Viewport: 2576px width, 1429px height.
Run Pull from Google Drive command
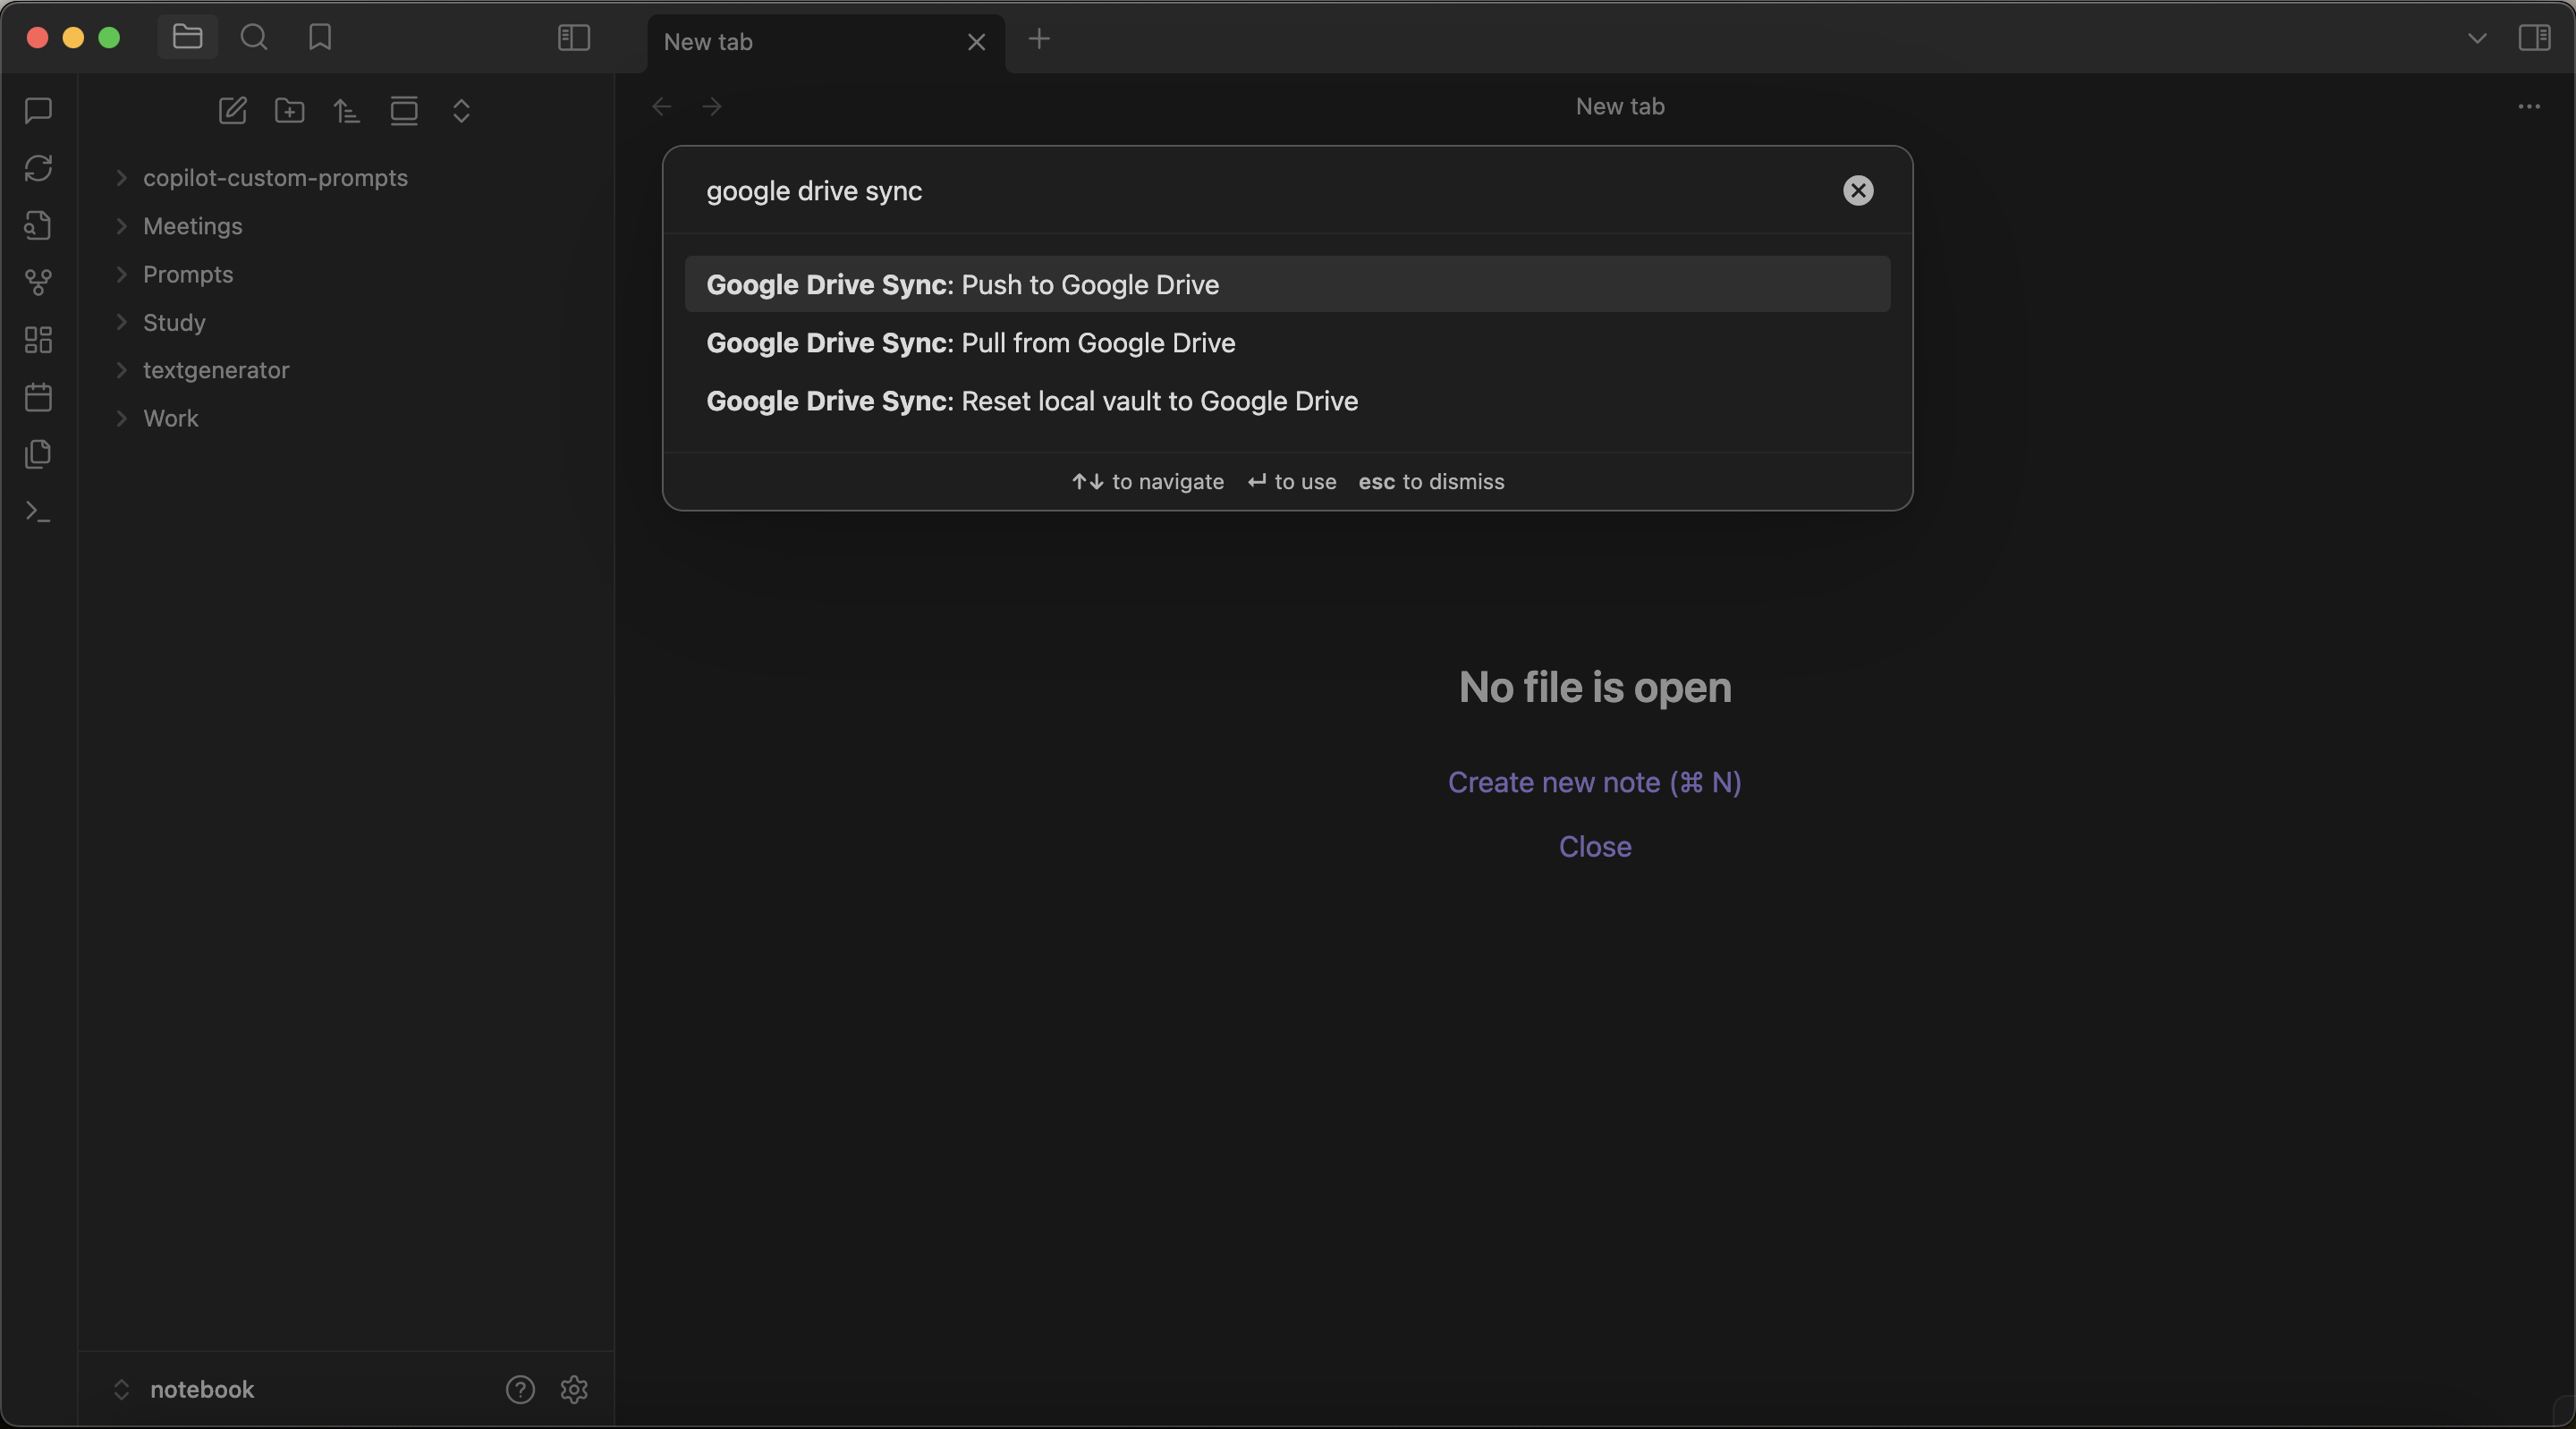[1287, 343]
